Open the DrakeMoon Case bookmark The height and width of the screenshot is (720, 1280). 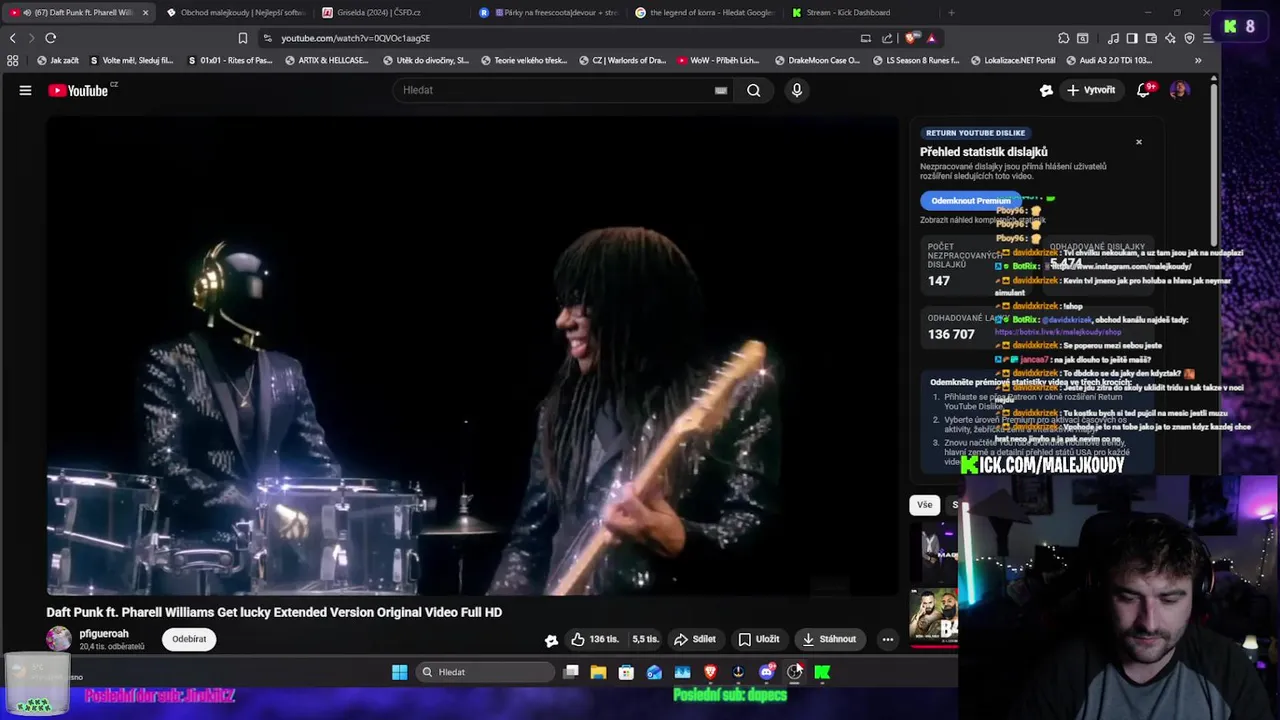coord(817,60)
